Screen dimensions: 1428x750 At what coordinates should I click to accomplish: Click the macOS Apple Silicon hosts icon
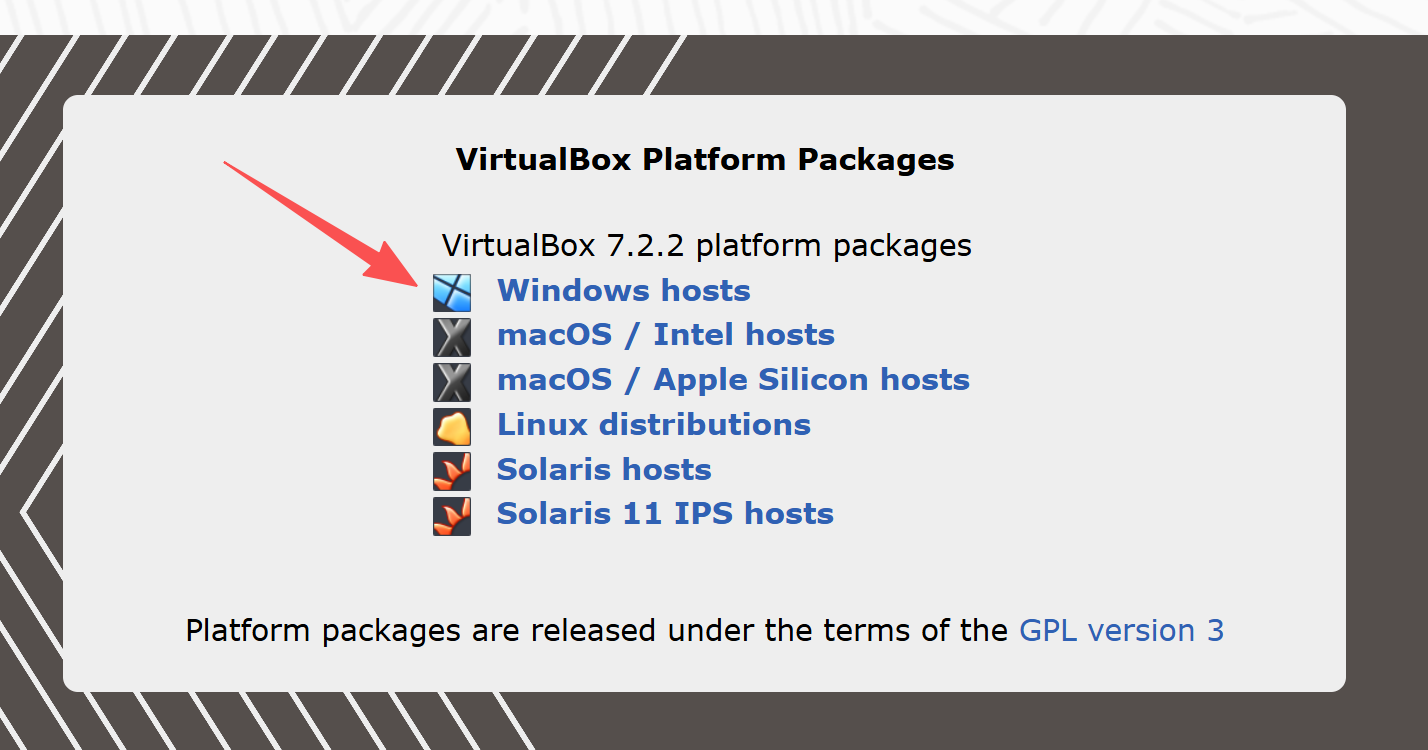451,380
